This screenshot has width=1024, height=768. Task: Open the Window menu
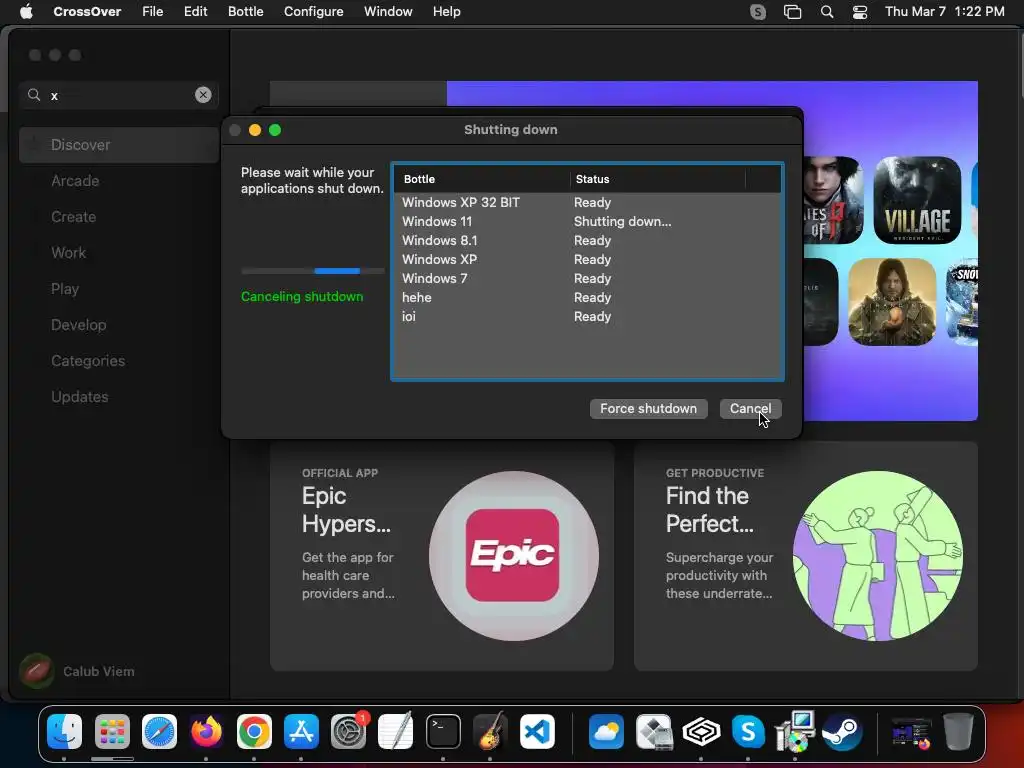(388, 12)
